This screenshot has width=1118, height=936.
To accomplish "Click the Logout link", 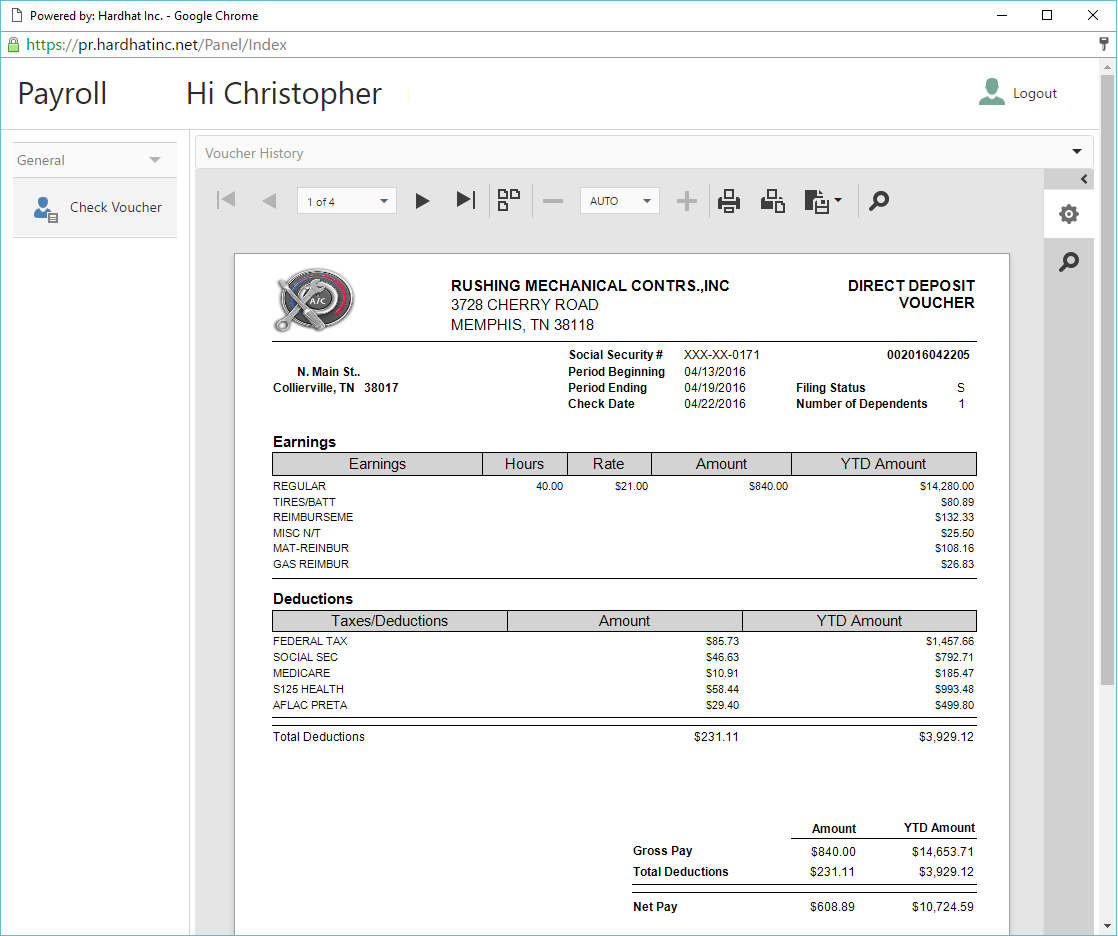I will (x=1034, y=93).
